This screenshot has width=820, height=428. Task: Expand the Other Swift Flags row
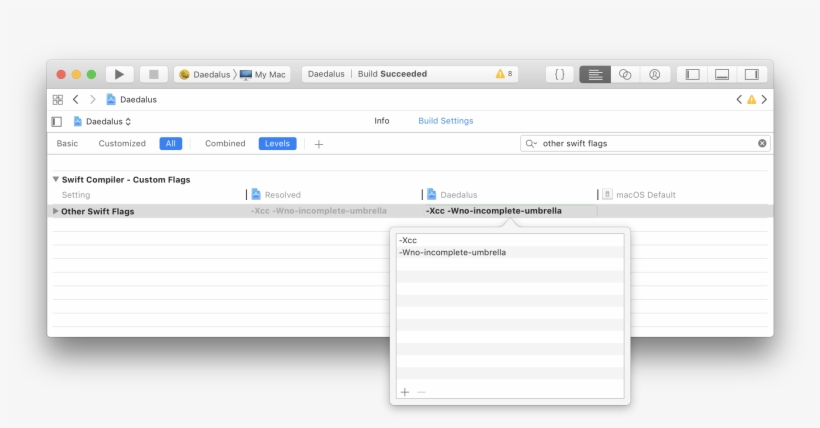click(x=55, y=211)
